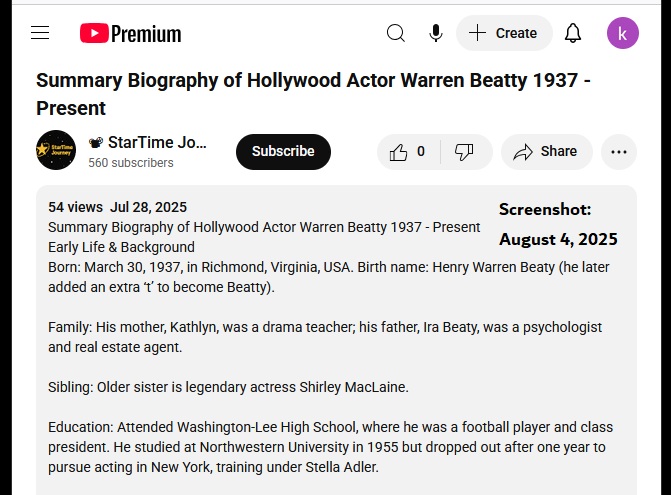Subscribe to StarTime Journey channel
Screen dimensions: 671x495
tap(283, 152)
